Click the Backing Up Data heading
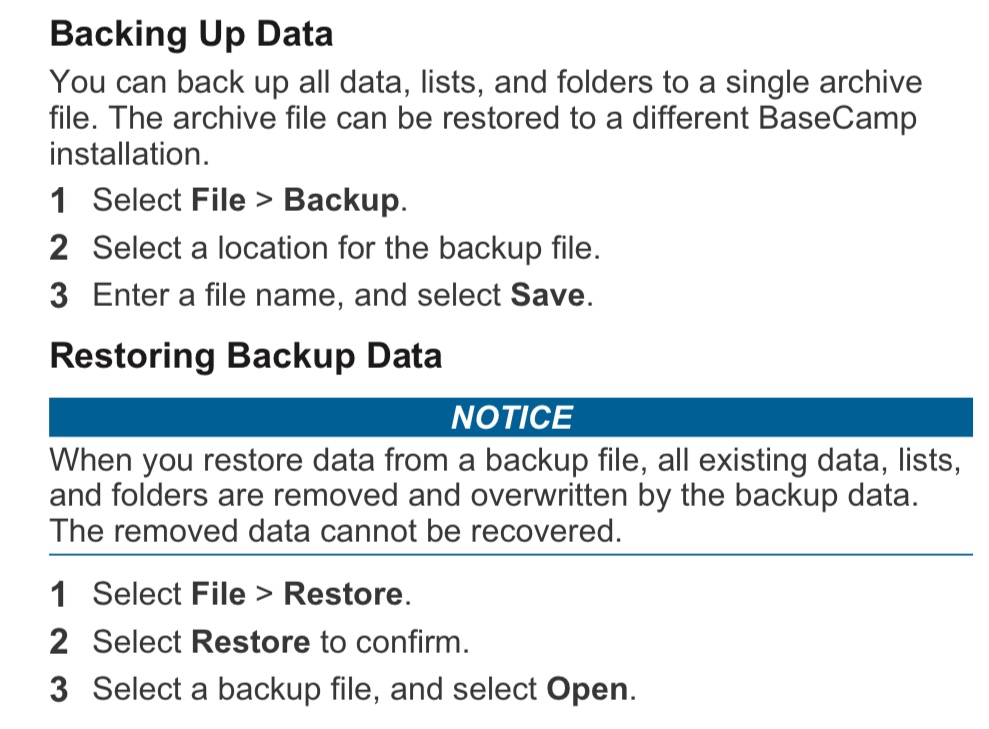989x729 pixels. coord(191,34)
